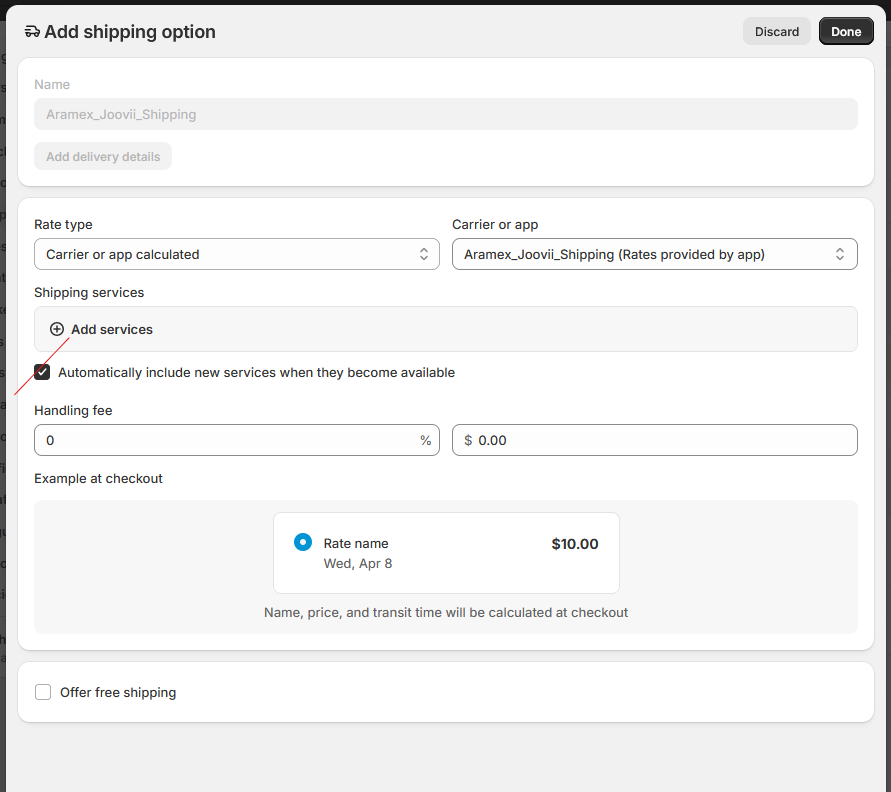The image size is (891, 792).
Task: Click the percent symbol in Handling fee
Action: (426, 440)
